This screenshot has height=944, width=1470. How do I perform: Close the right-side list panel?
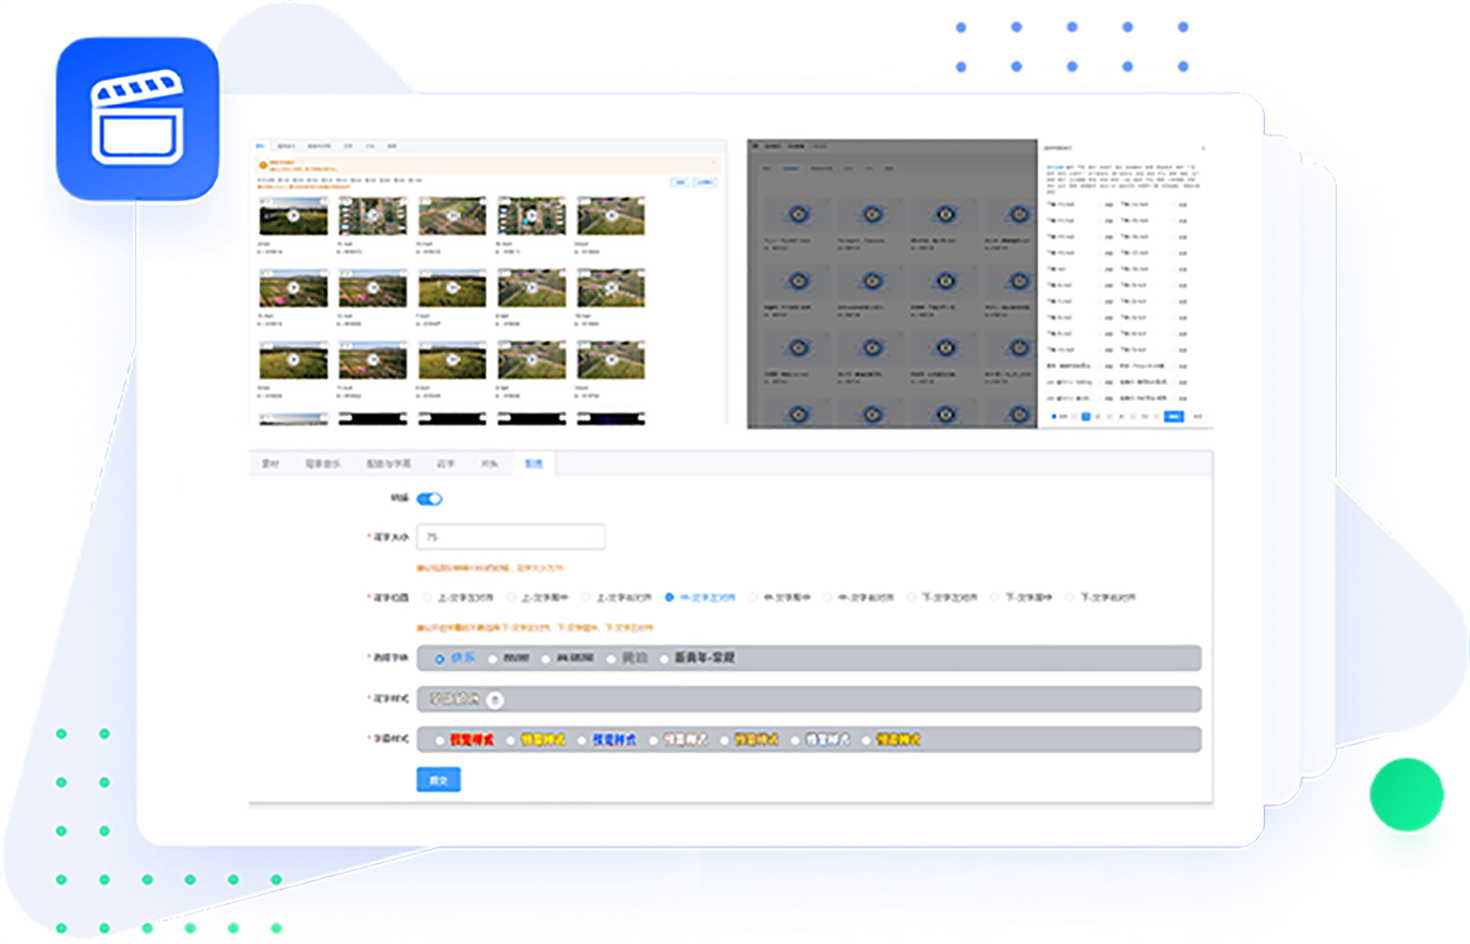coord(1203,148)
